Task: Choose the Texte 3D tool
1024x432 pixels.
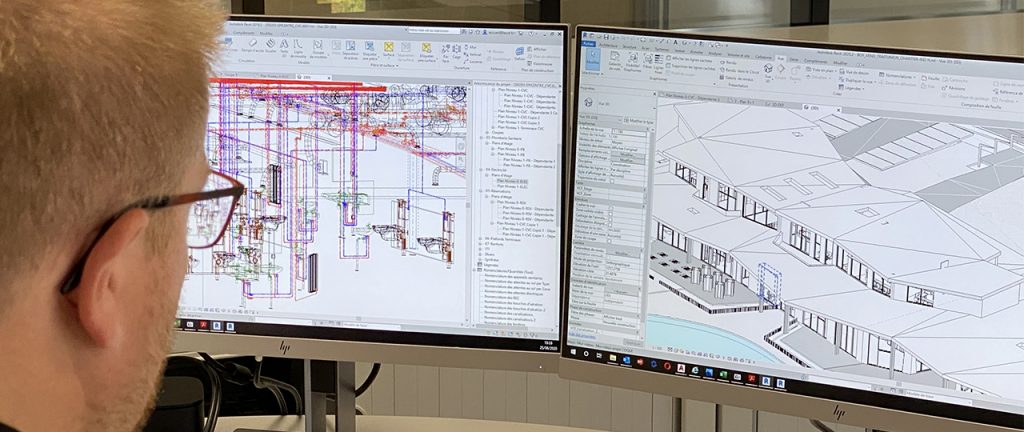Action: point(284,48)
